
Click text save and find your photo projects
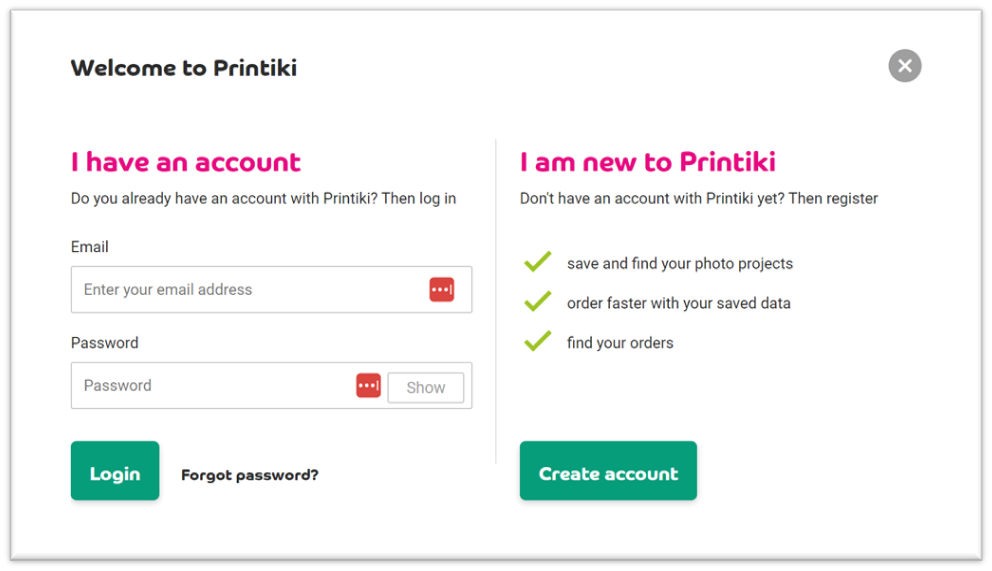(x=680, y=264)
